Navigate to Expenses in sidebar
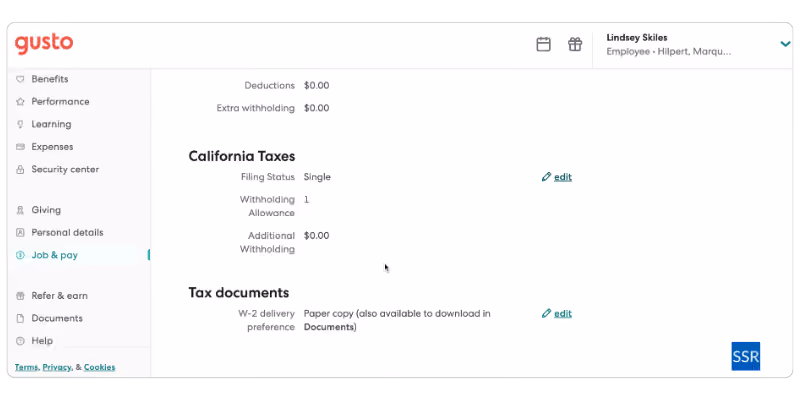The width and height of the screenshot is (800, 400). 52,146
